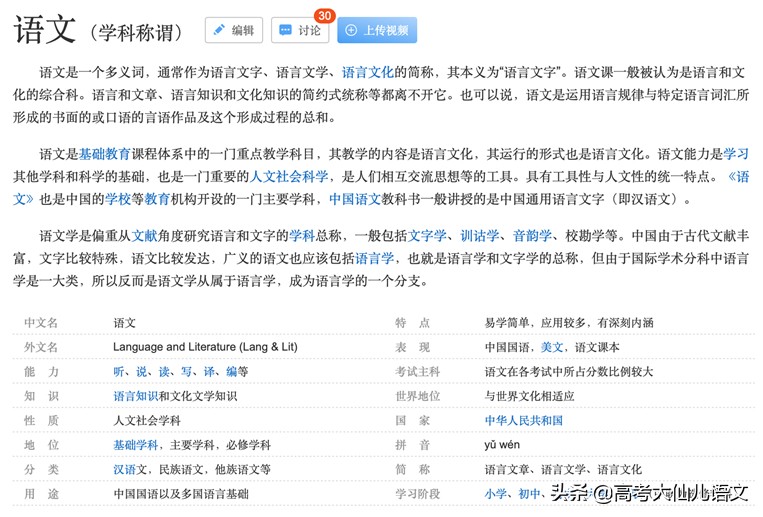Click the orange 30 notification badge
Screen dimensions: 763x517
[325, 16]
